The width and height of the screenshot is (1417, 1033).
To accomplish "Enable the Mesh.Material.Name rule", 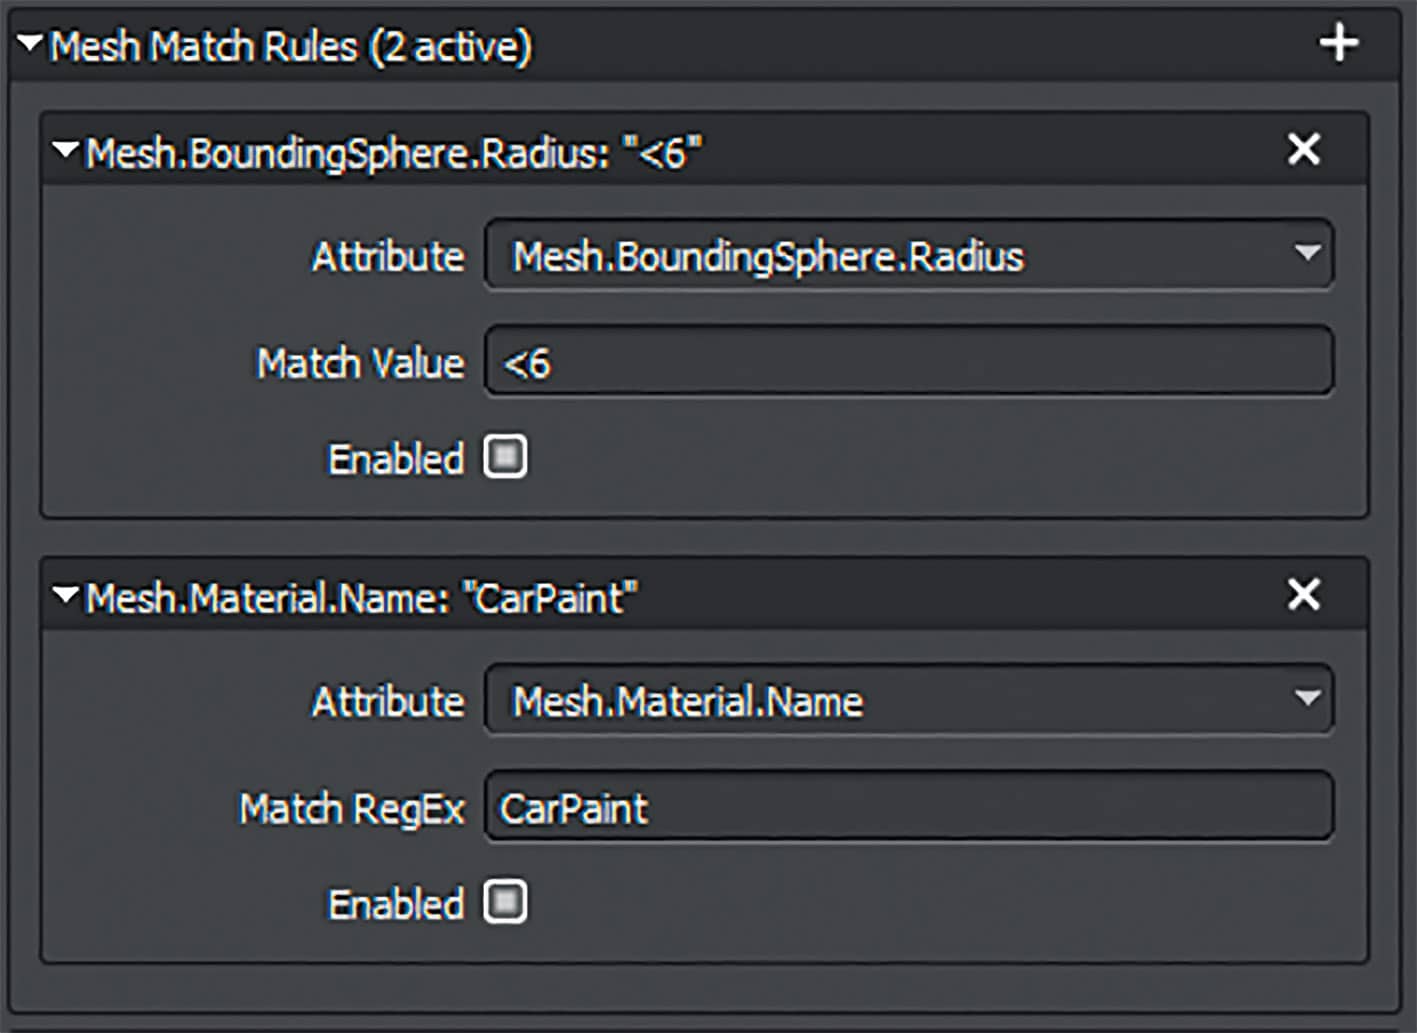I will click(x=505, y=901).
